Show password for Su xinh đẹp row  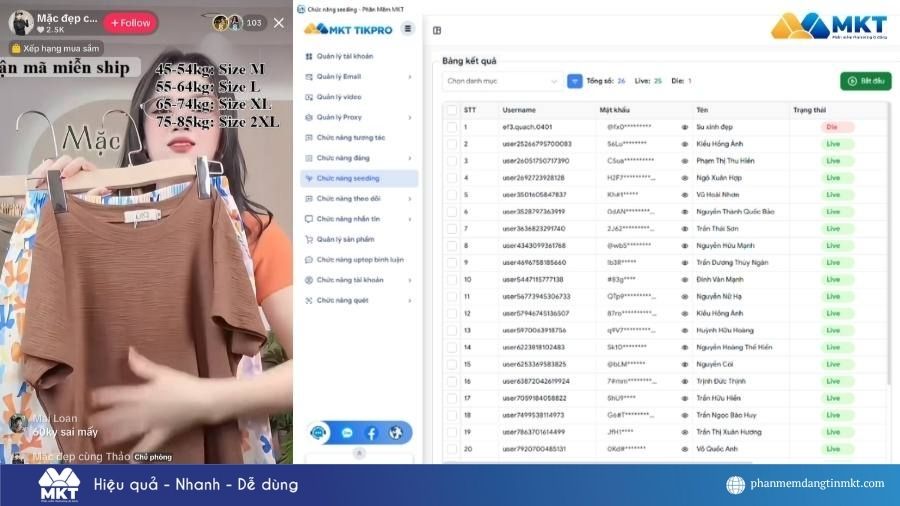(684, 127)
